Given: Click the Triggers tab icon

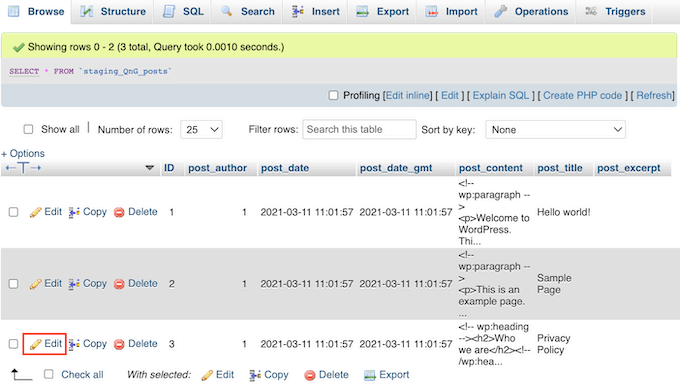Looking at the screenshot, I should pyautogui.click(x=591, y=11).
